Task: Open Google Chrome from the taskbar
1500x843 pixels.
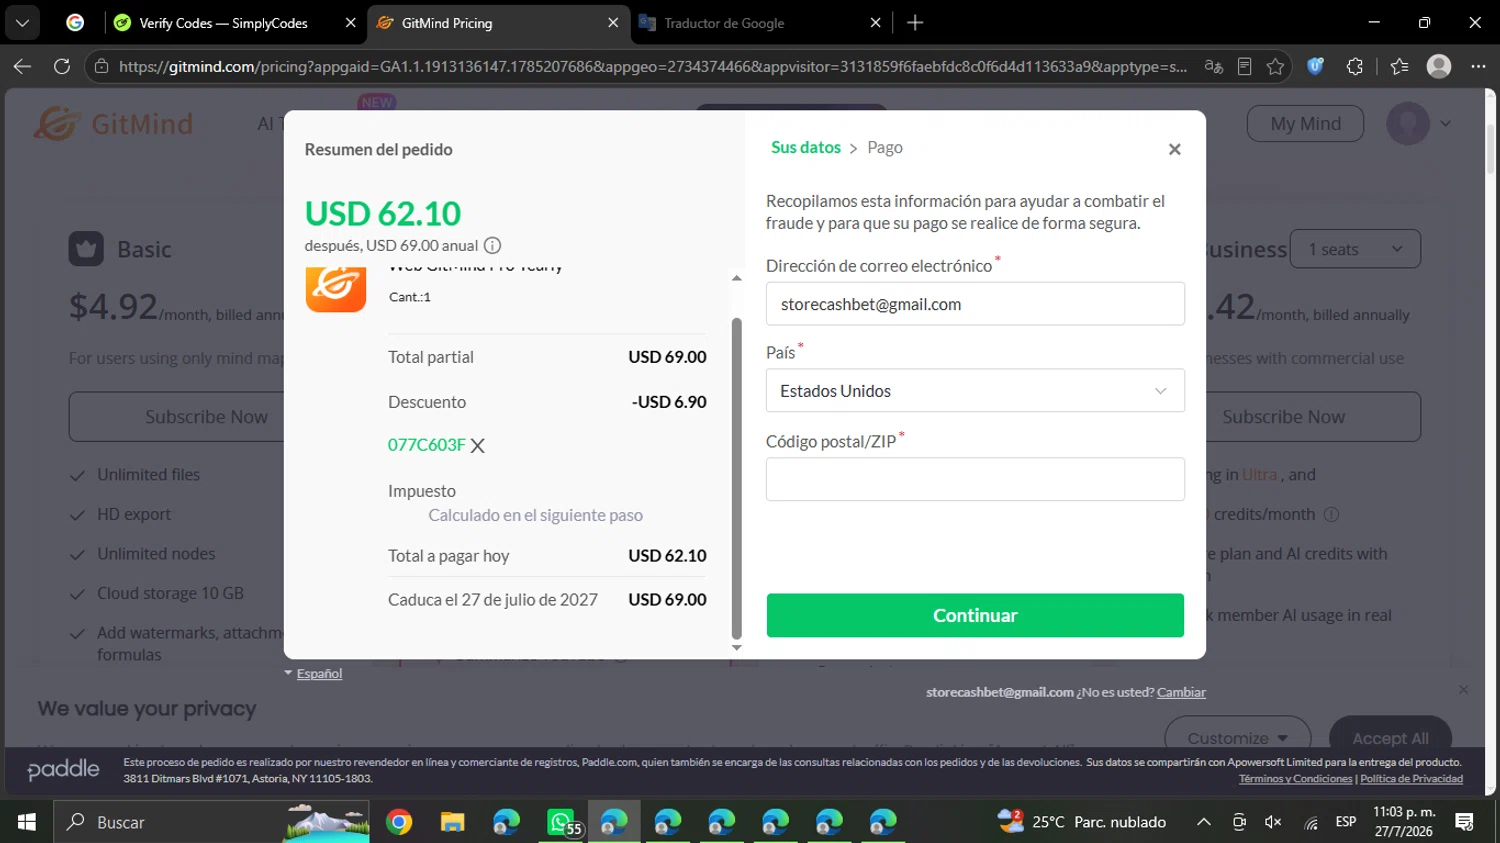Action: tap(399, 822)
